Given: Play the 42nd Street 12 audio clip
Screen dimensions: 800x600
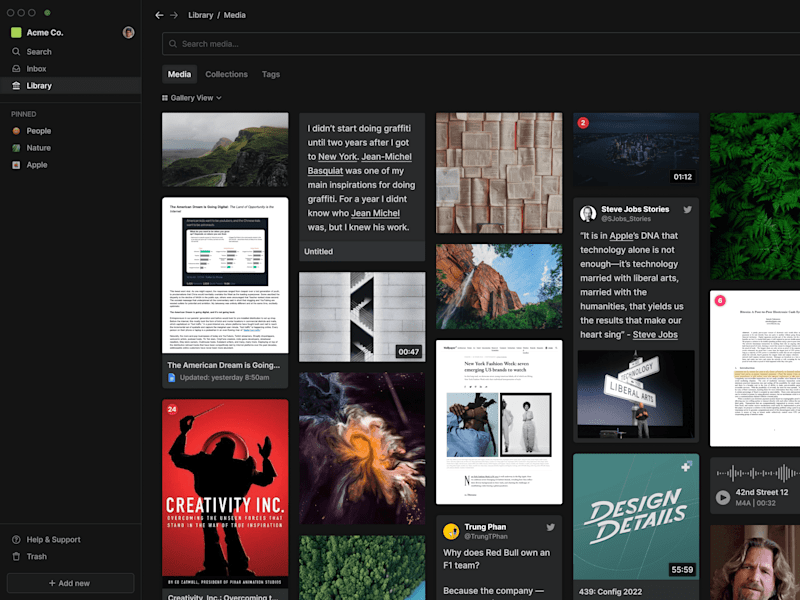Looking at the screenshot, I should click(722, 497).
